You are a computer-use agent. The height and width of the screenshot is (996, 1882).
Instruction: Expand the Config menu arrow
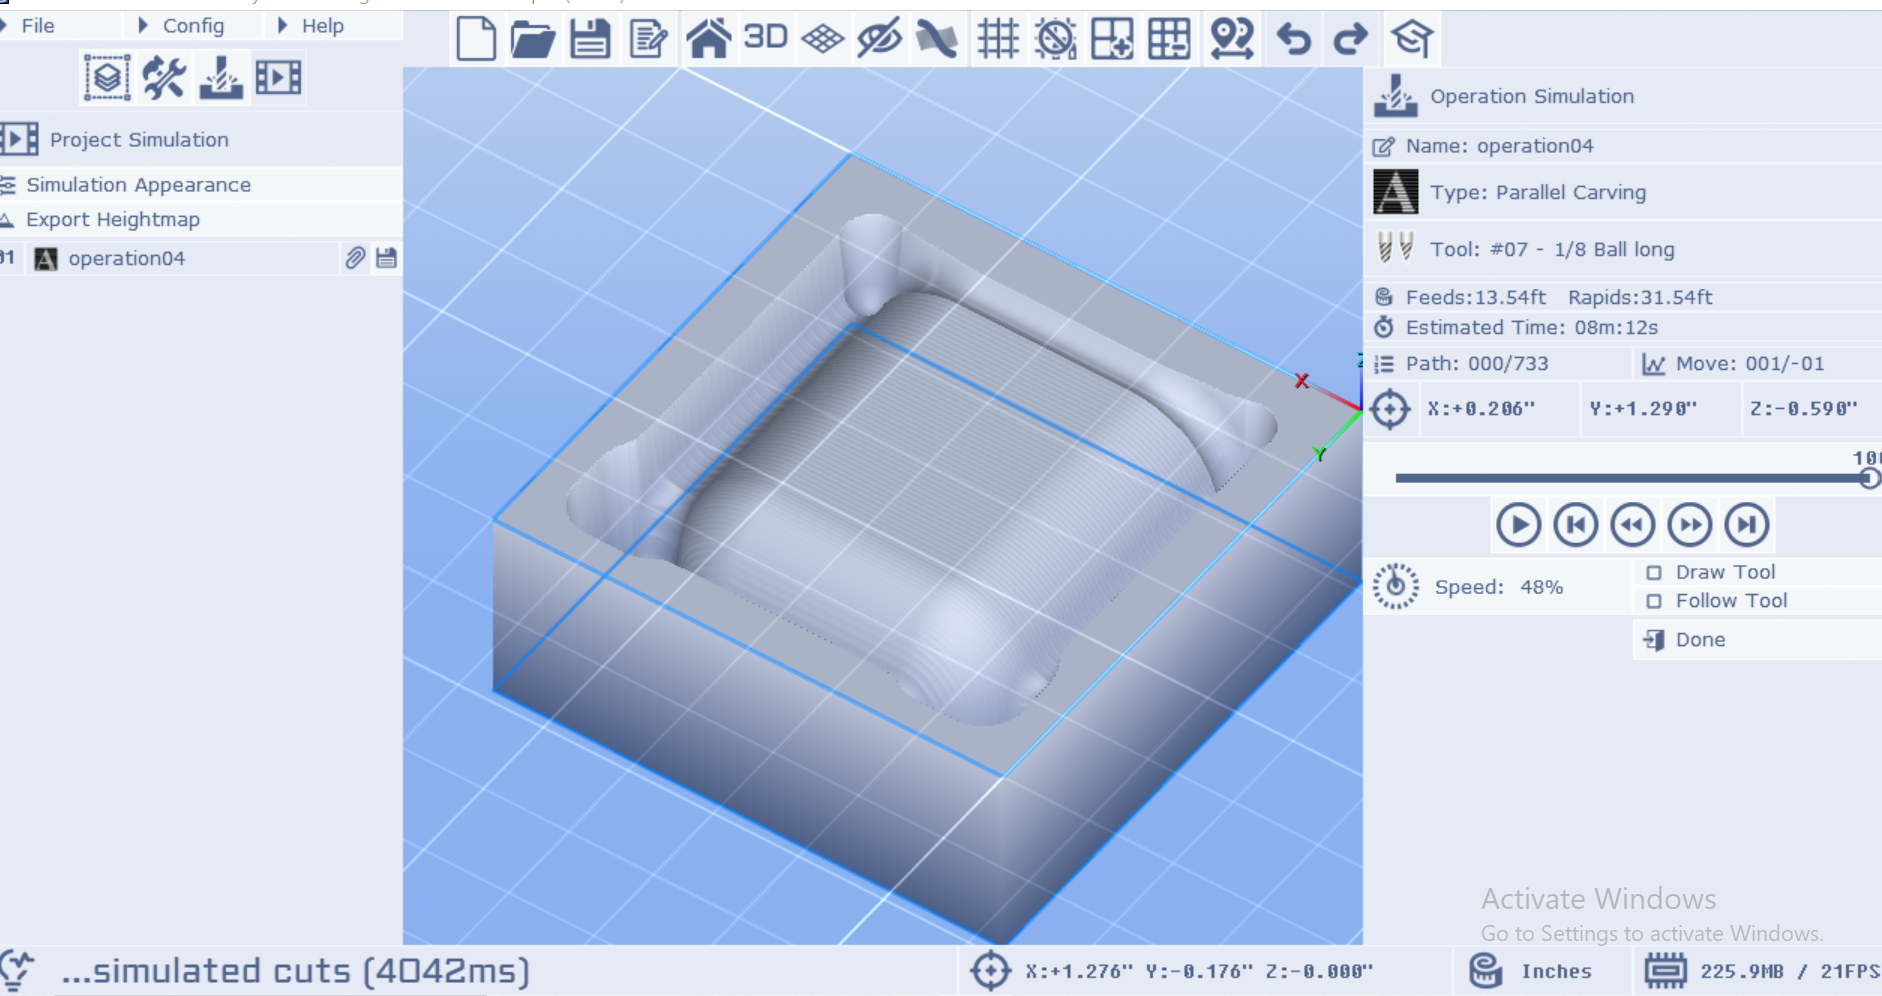[143, 26]
